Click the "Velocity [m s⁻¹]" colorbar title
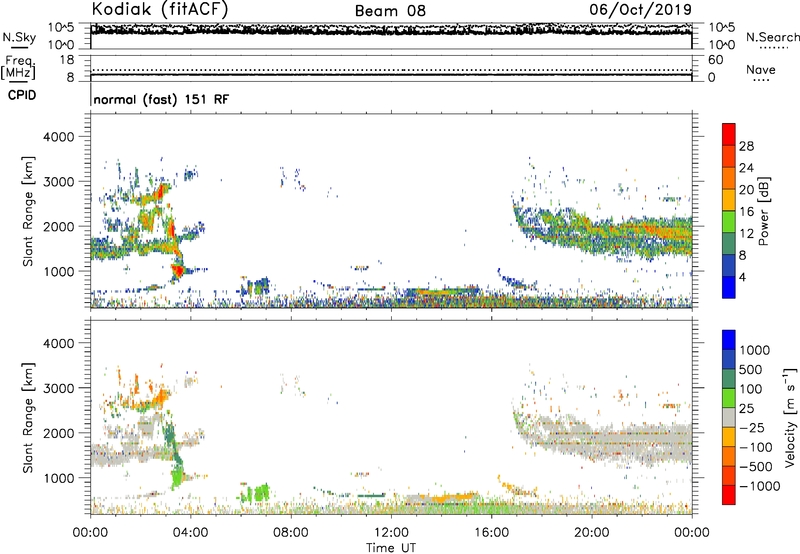This screenshot has height=554, width=800. [790, 417]
